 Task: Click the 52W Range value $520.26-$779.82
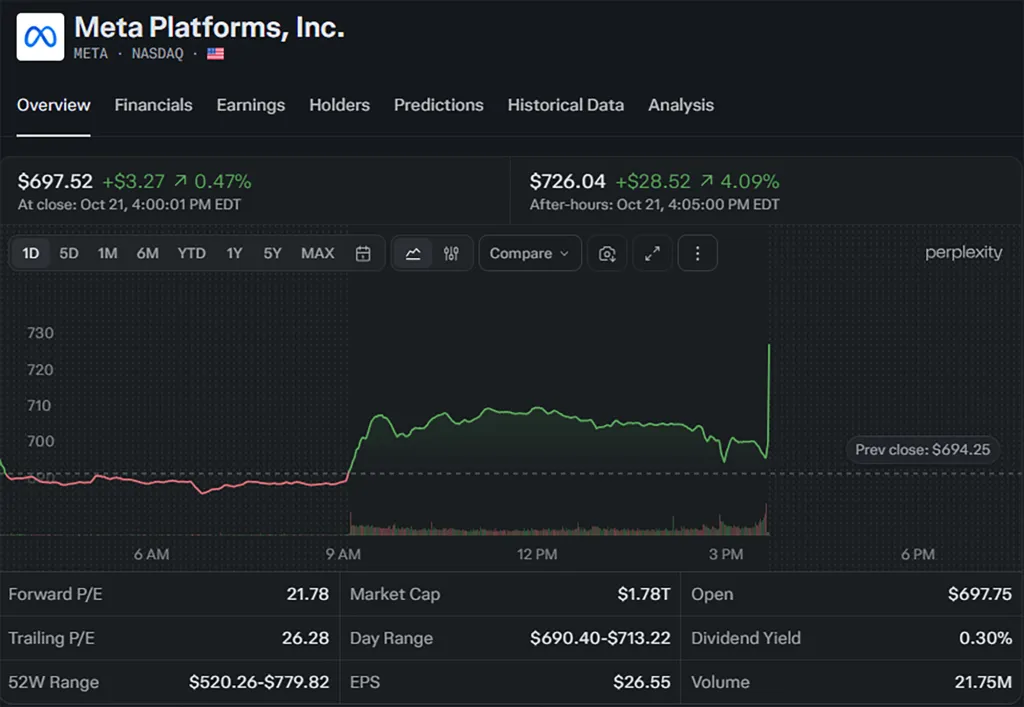[x=259, y=682]
